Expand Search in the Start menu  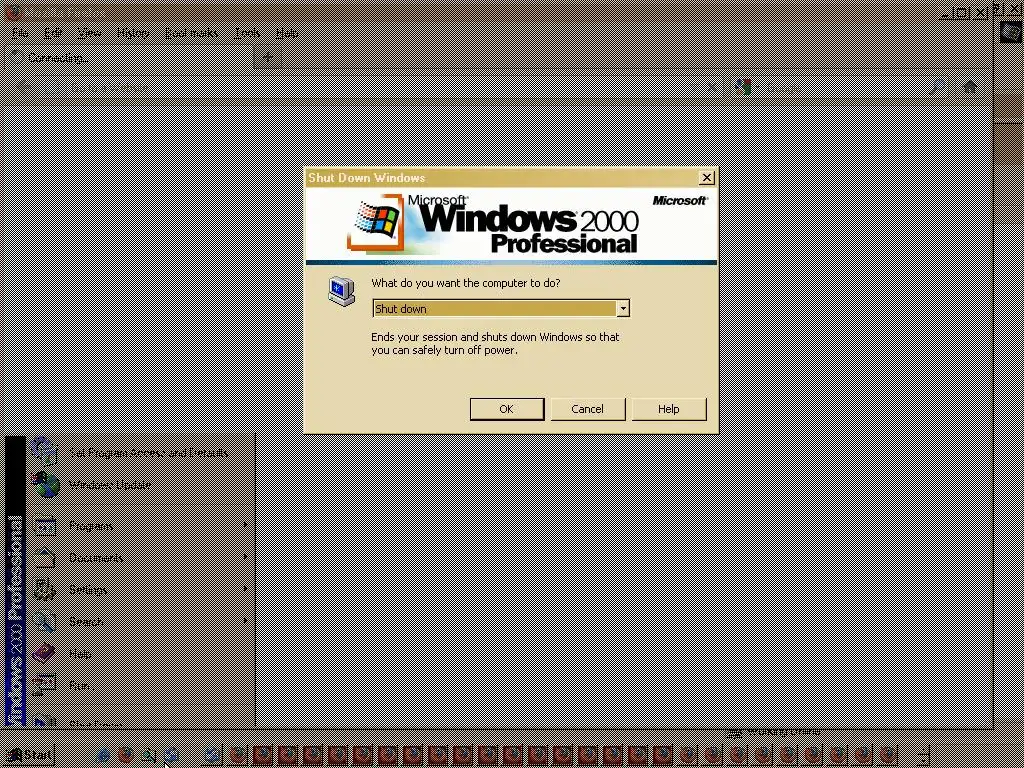(x=140, y=621)
